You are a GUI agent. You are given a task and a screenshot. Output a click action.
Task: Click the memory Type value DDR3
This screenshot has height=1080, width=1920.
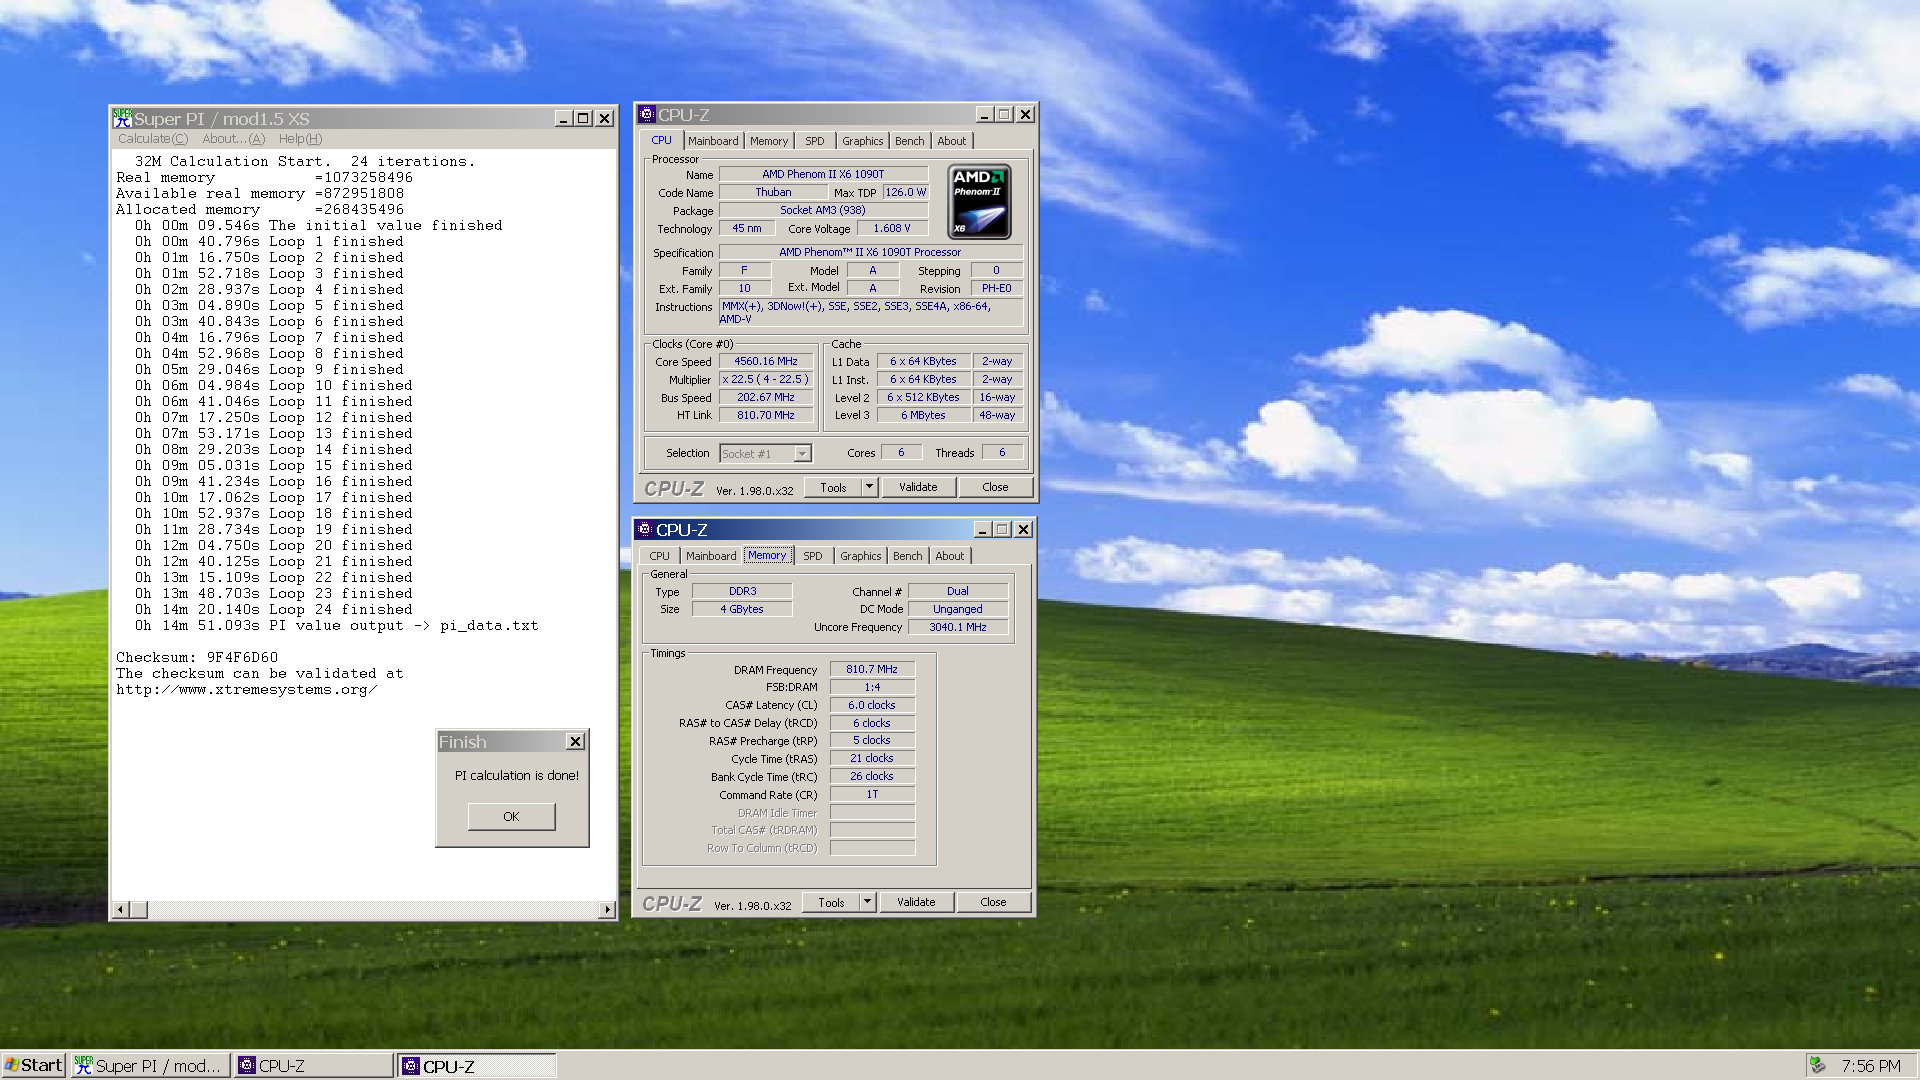tap(742, 592)
